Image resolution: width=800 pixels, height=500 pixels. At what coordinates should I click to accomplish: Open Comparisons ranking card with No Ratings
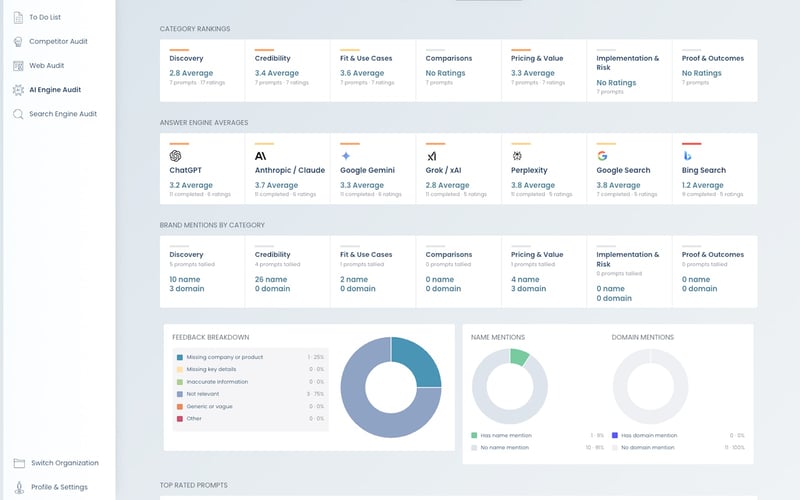coord(458,70)
